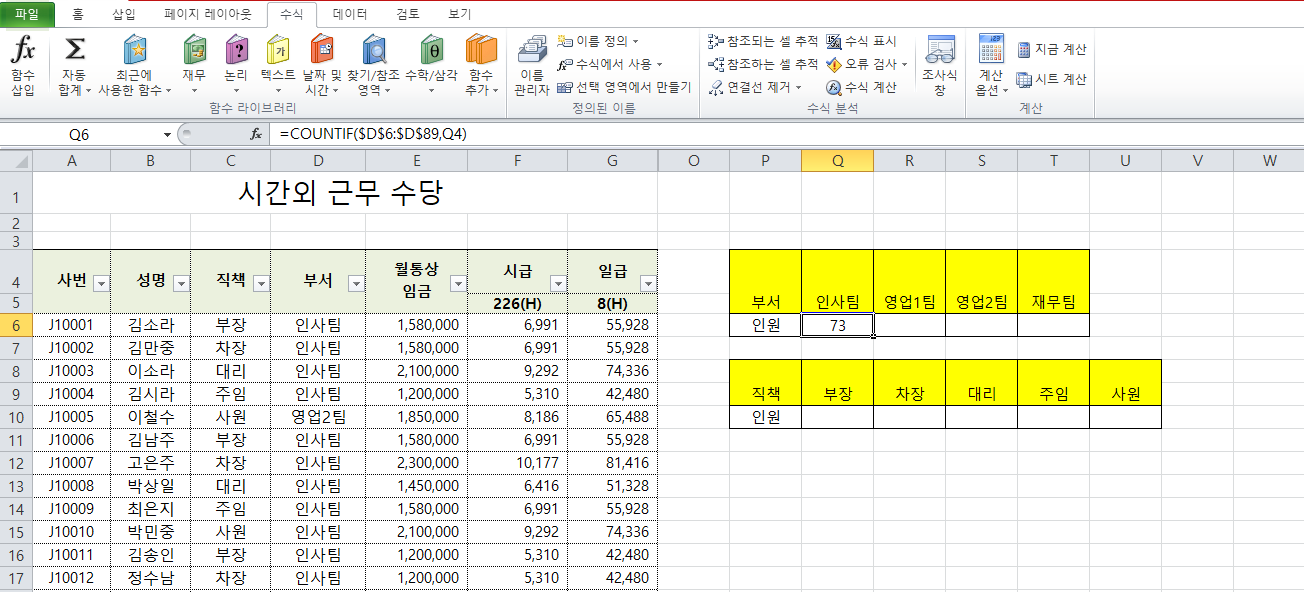Open the 성명 column filter dropdown
Viewport: 1304px width, 592px height.
(180, 284)
